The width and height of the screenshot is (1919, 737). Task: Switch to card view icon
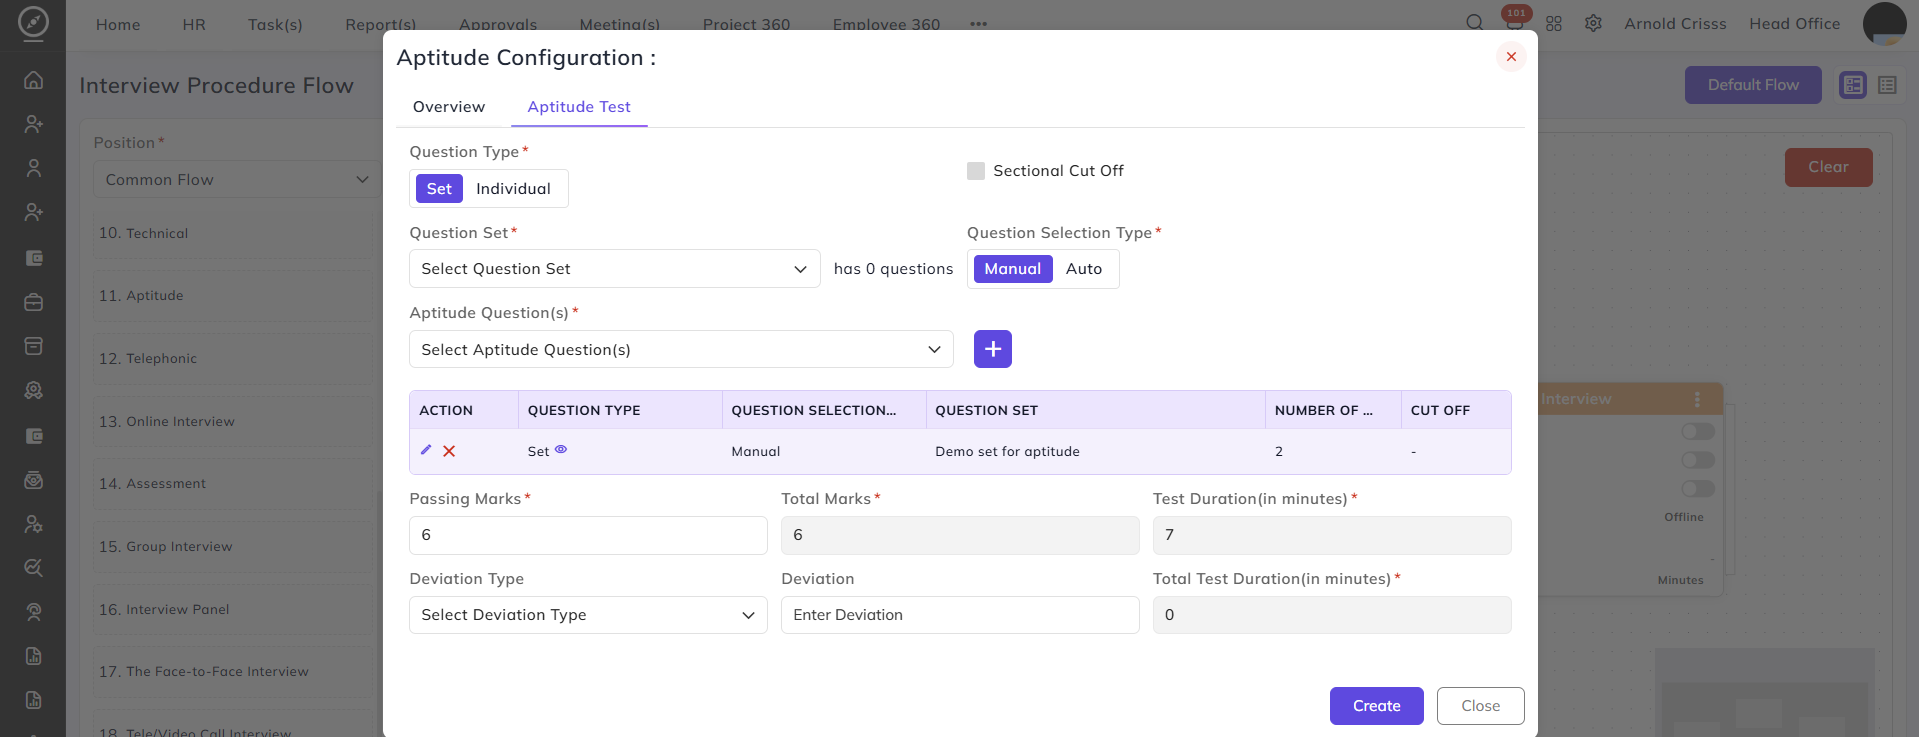(1853, 85)
